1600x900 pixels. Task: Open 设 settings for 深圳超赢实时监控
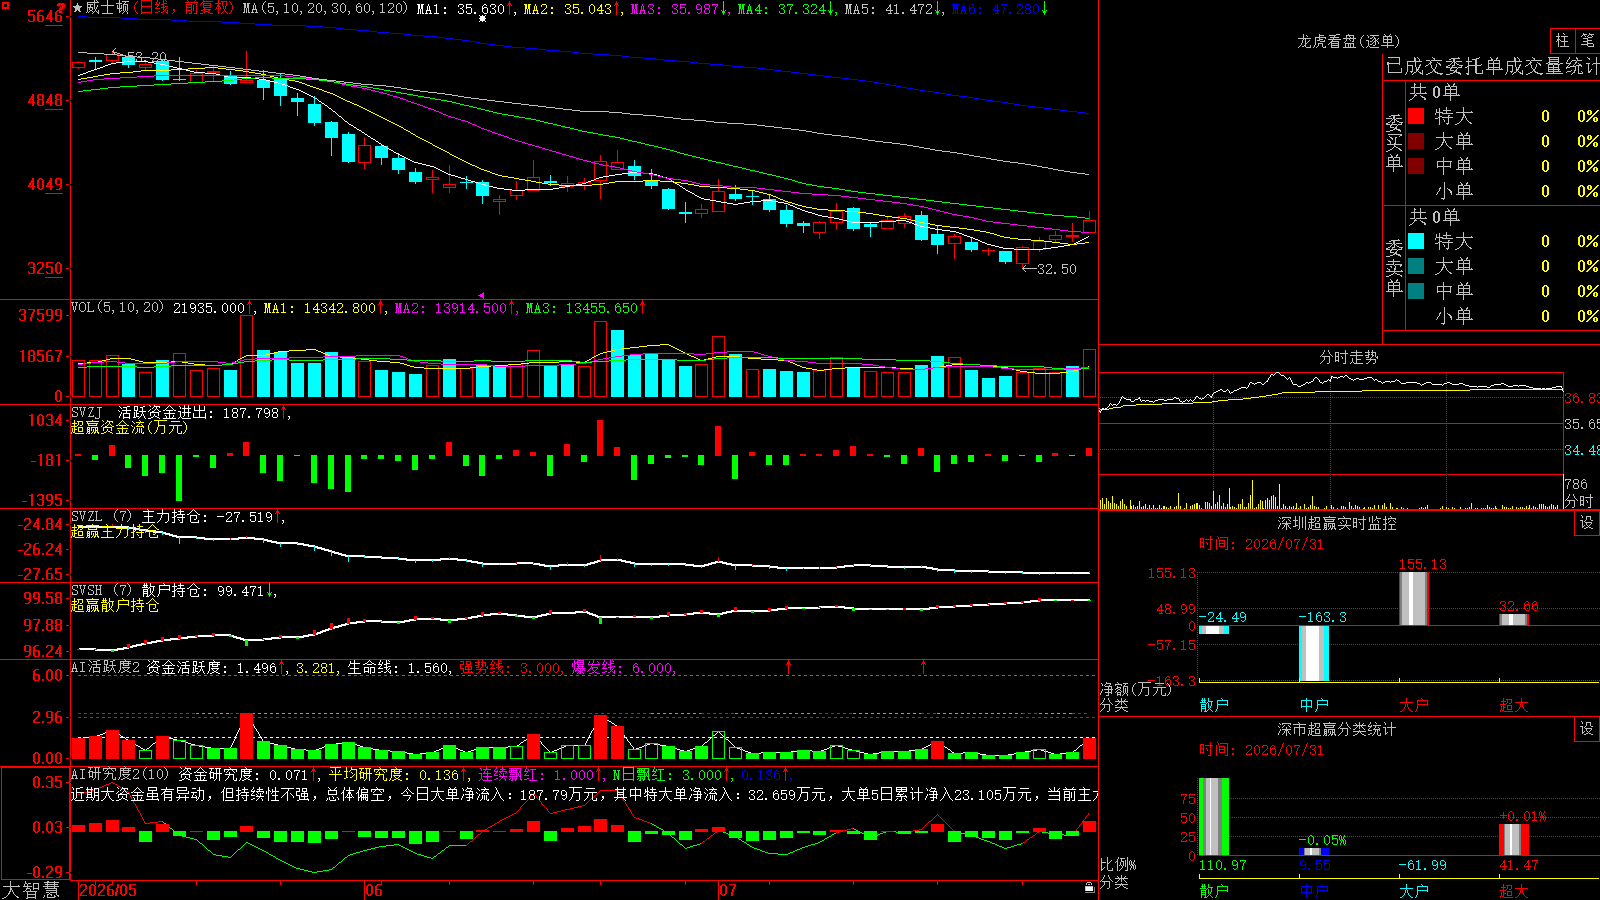[1587, 523]
